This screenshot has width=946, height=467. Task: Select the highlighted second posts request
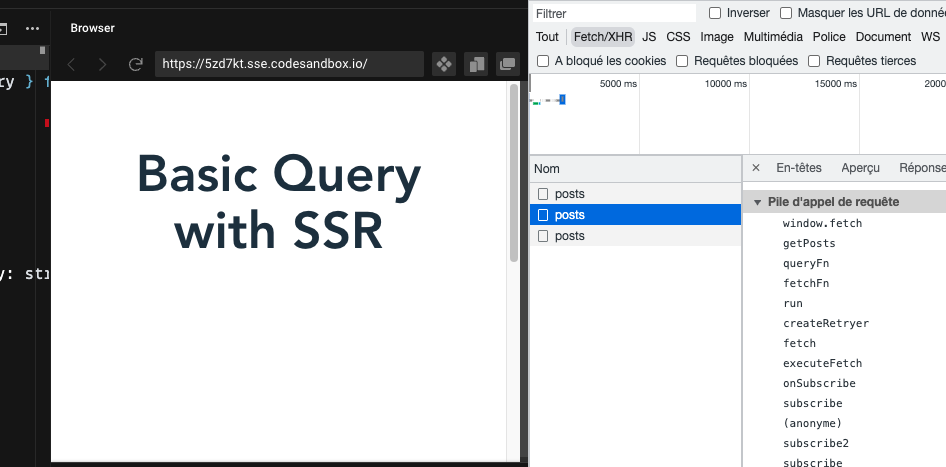[635, 215]
